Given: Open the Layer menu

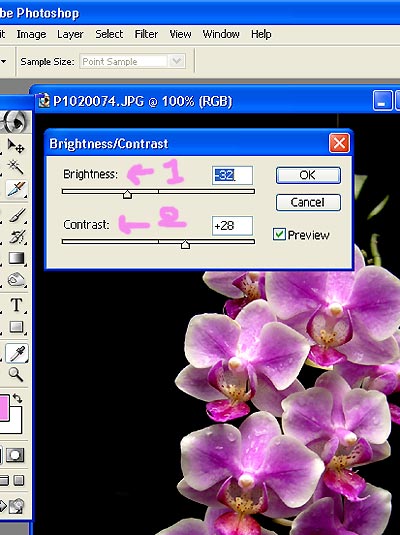Looking at the screenshot, I should click(70, 34).
